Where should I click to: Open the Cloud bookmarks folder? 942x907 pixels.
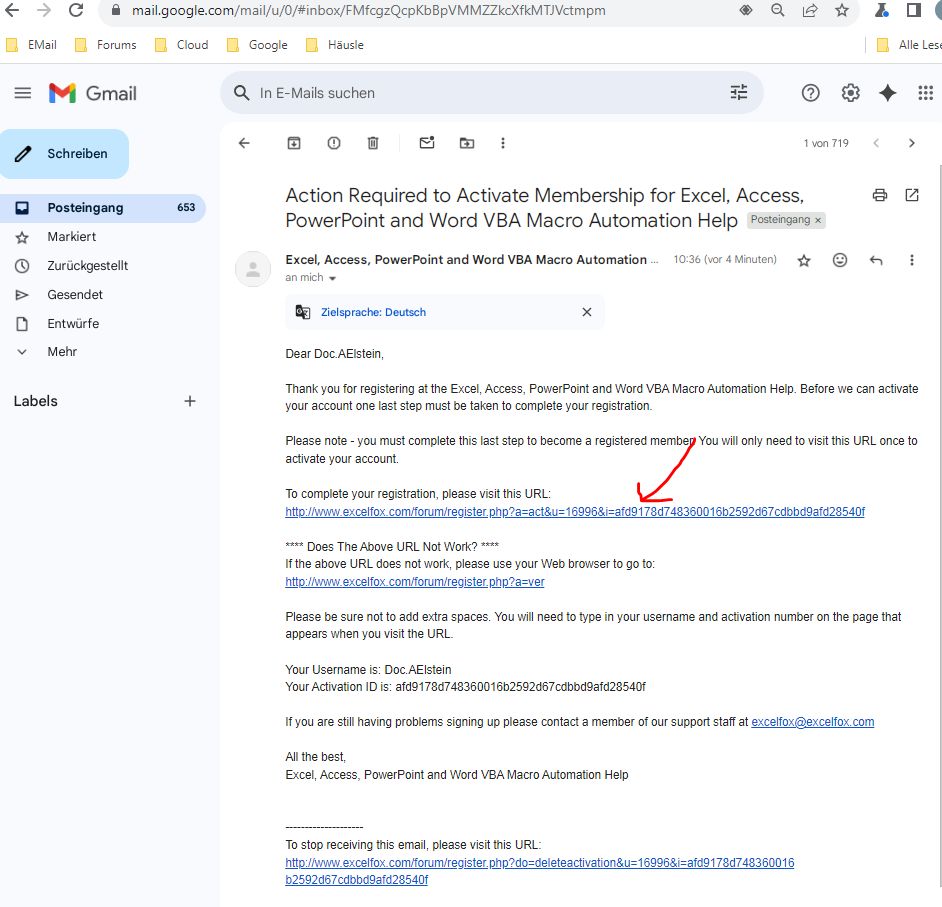coord(181,45)
